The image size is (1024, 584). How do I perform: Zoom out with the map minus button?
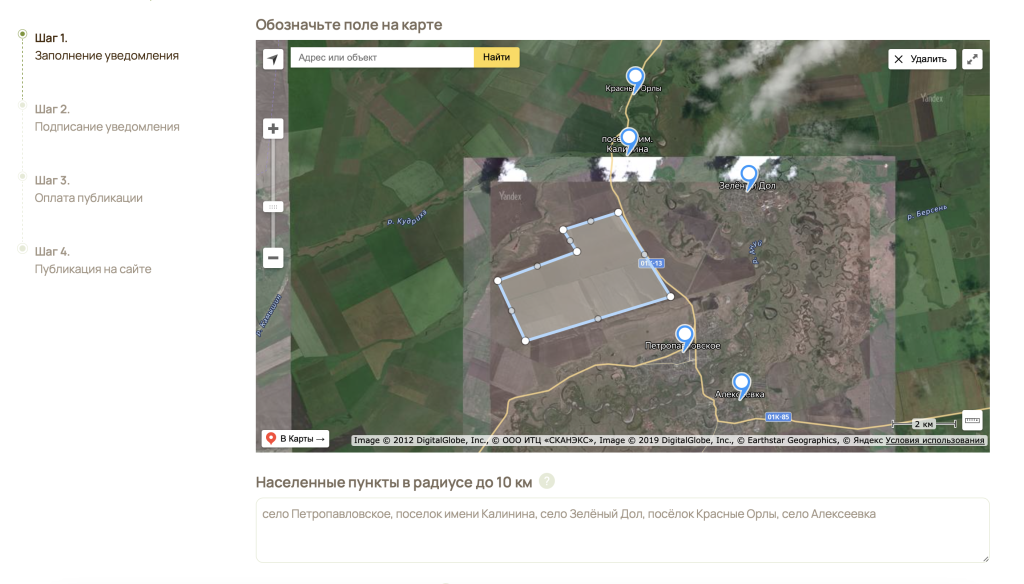point(273,257)
